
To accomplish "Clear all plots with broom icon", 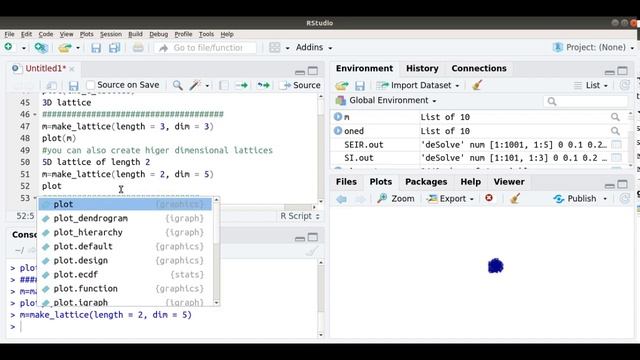I will point(515,198).
